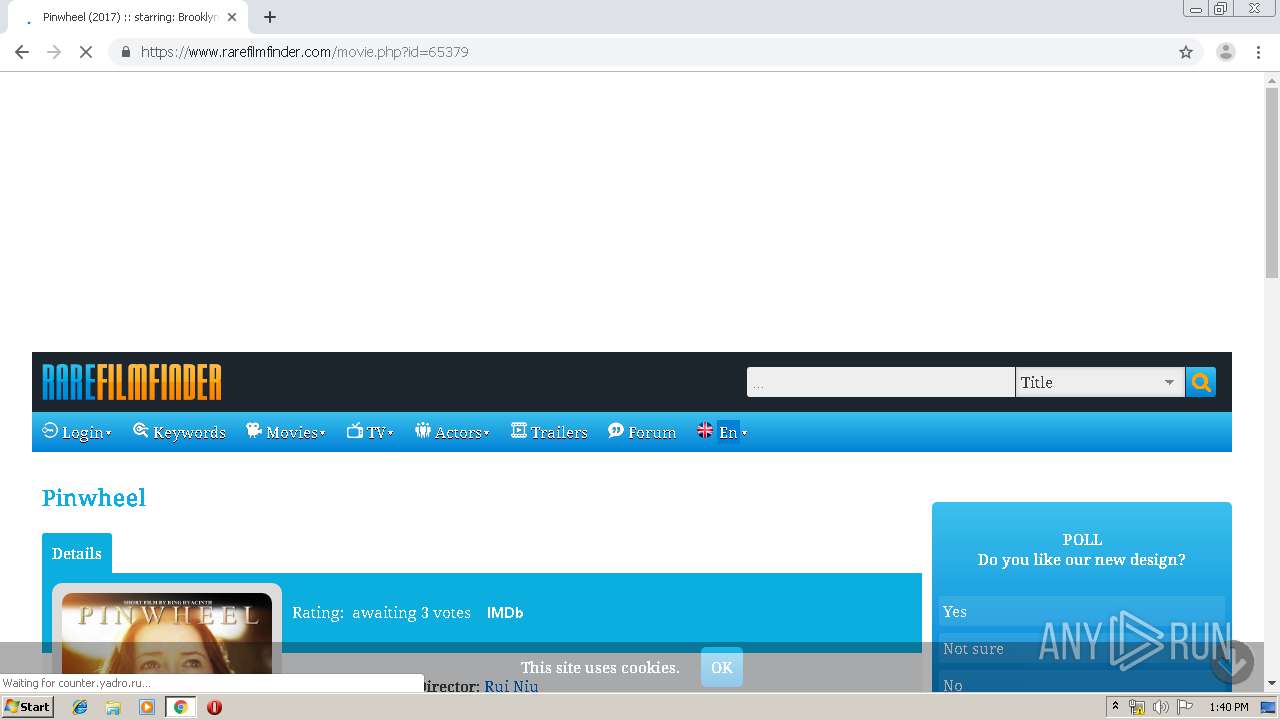Open Chrome three-dot menu
The height and width of the screenshot is (720, 1280).
1258,52
